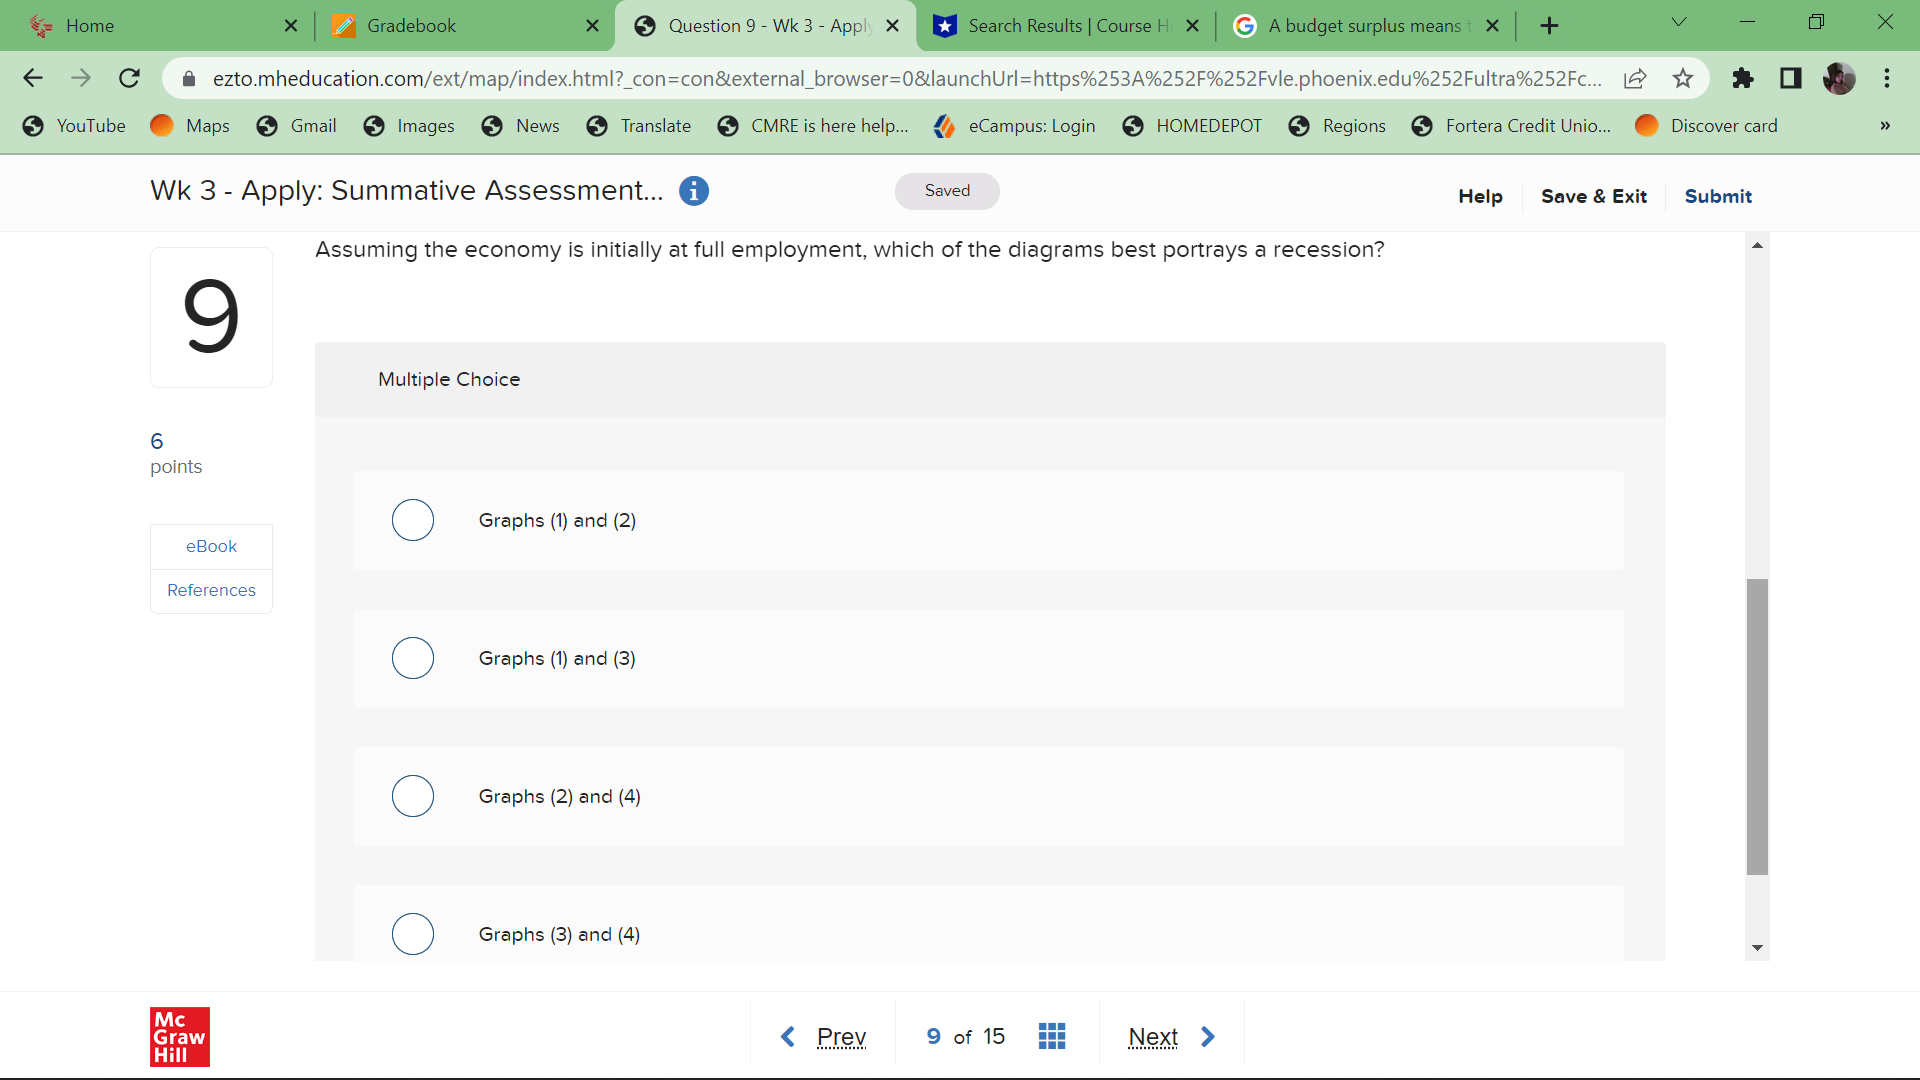This screenshot has height=1080, width=1920.
Task: Select answer Graphs (2) and (4)
Action: [x=412, y=796]
